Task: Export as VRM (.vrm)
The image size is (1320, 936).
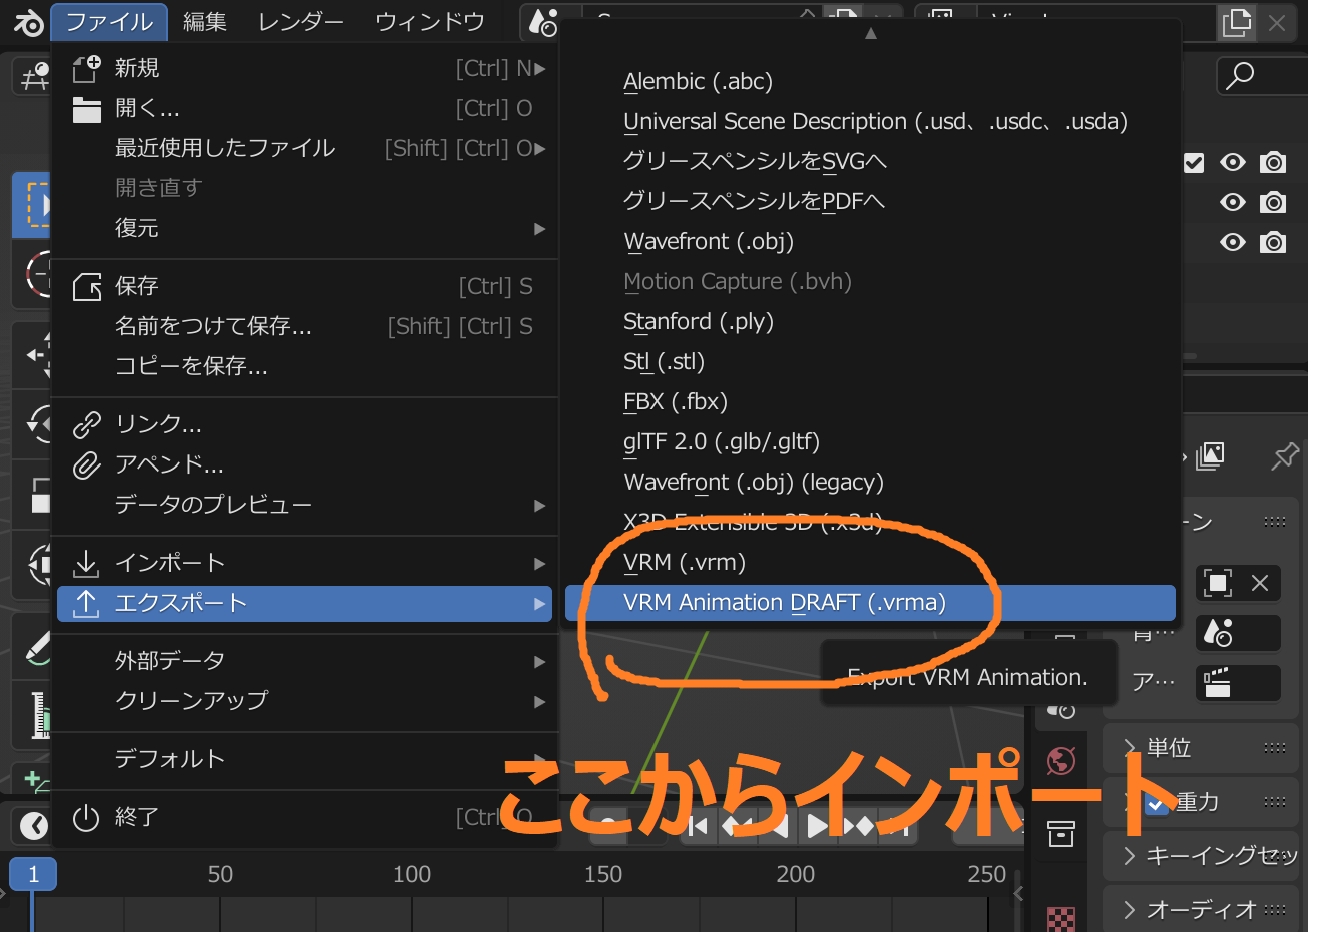Action: (x=870, y=563)
